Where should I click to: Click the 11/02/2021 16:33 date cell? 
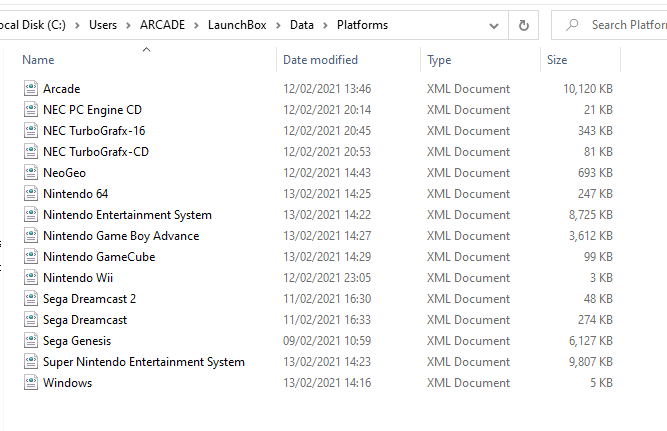(327, 320)
